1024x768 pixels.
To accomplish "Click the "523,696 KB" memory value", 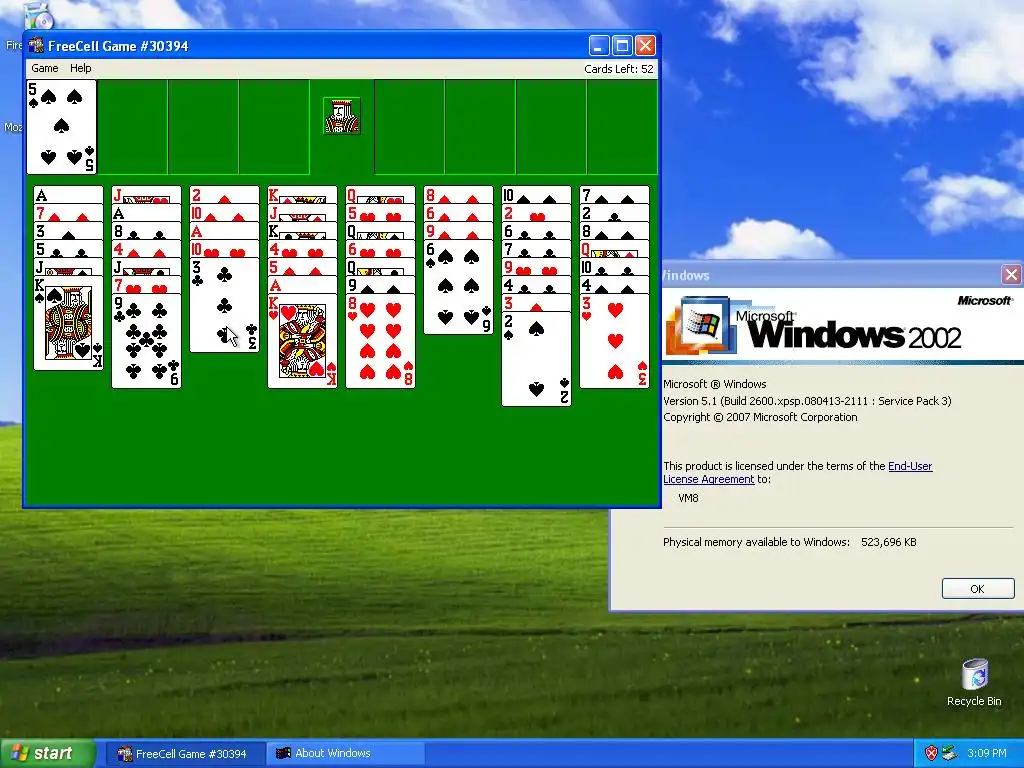I will click(x=888, y=542).
